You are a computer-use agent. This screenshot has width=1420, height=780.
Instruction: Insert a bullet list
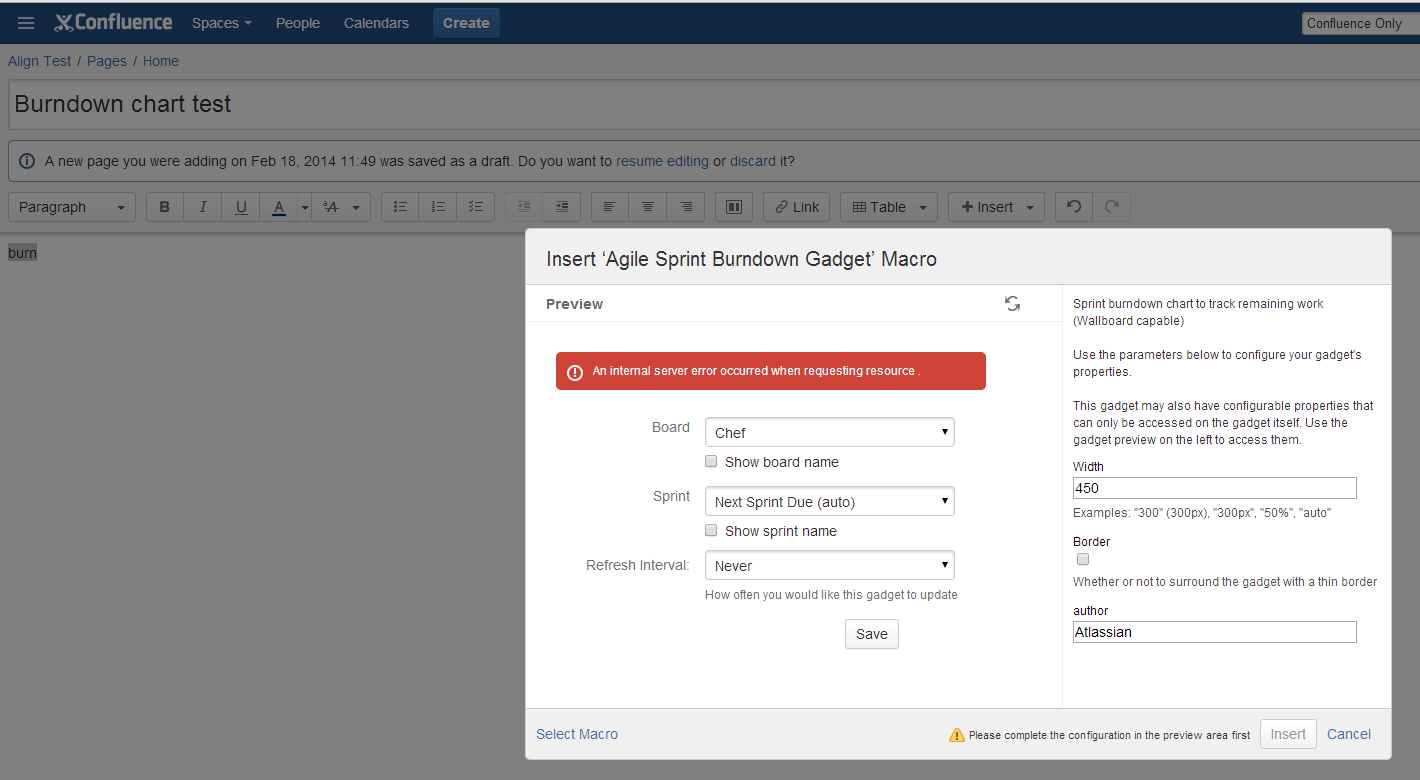[x=400, y=207]
